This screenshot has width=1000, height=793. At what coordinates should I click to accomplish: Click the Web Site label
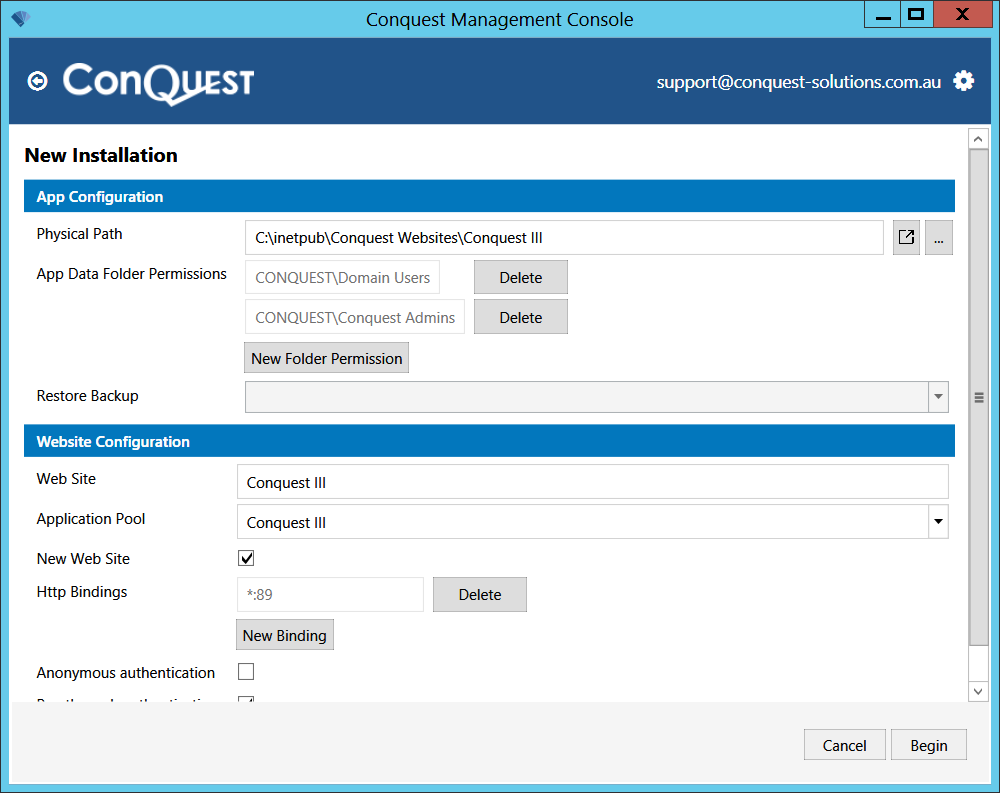click(66, 478)
